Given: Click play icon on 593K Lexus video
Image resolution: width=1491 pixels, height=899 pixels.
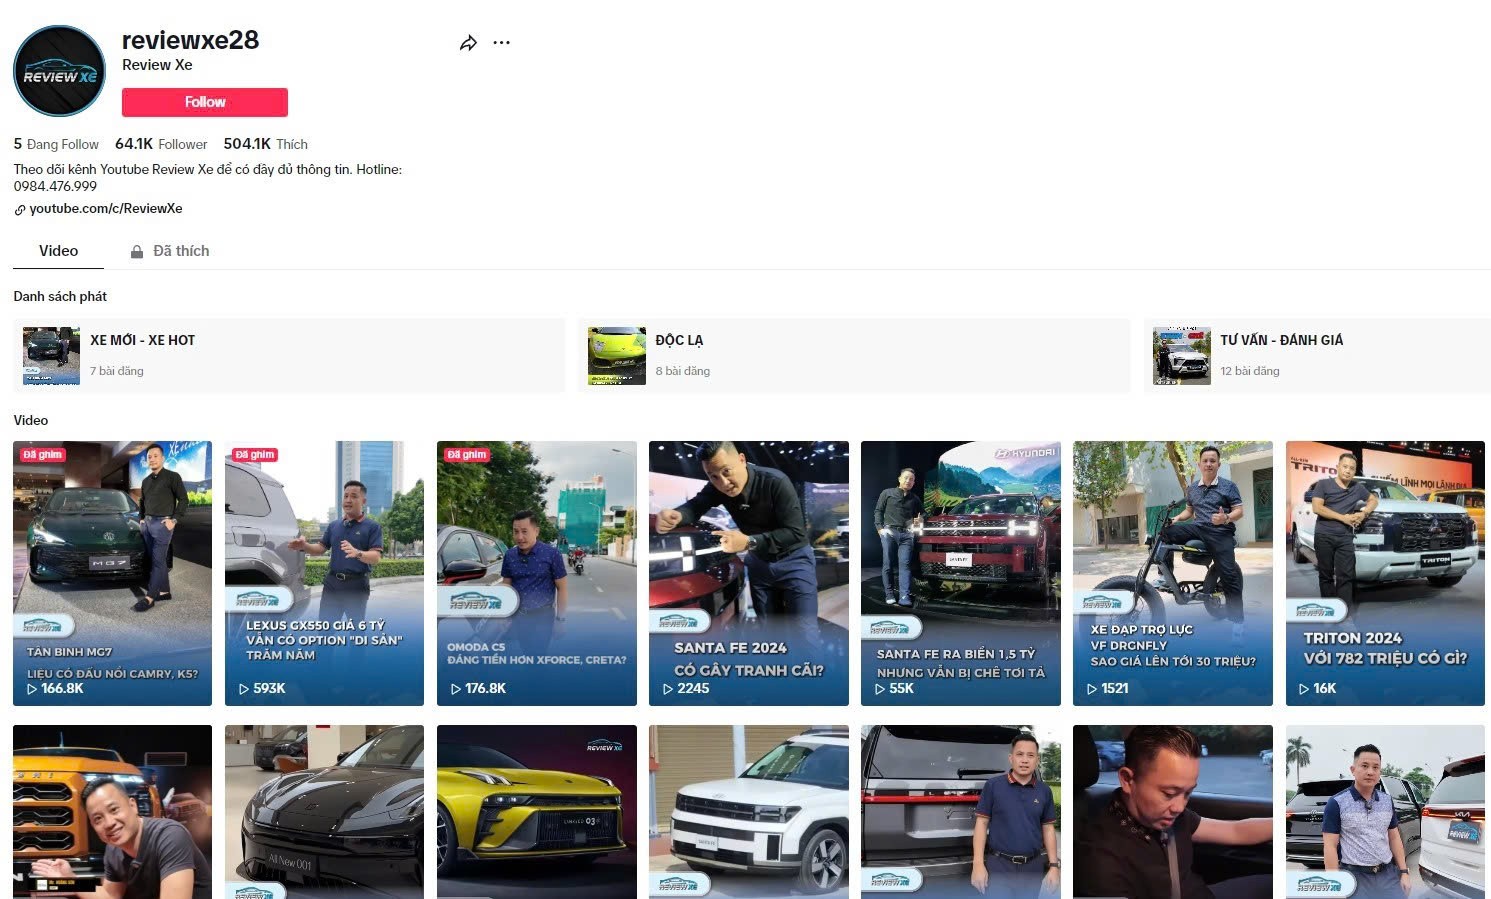Looking at the screenshot, I should click(244, 689).
